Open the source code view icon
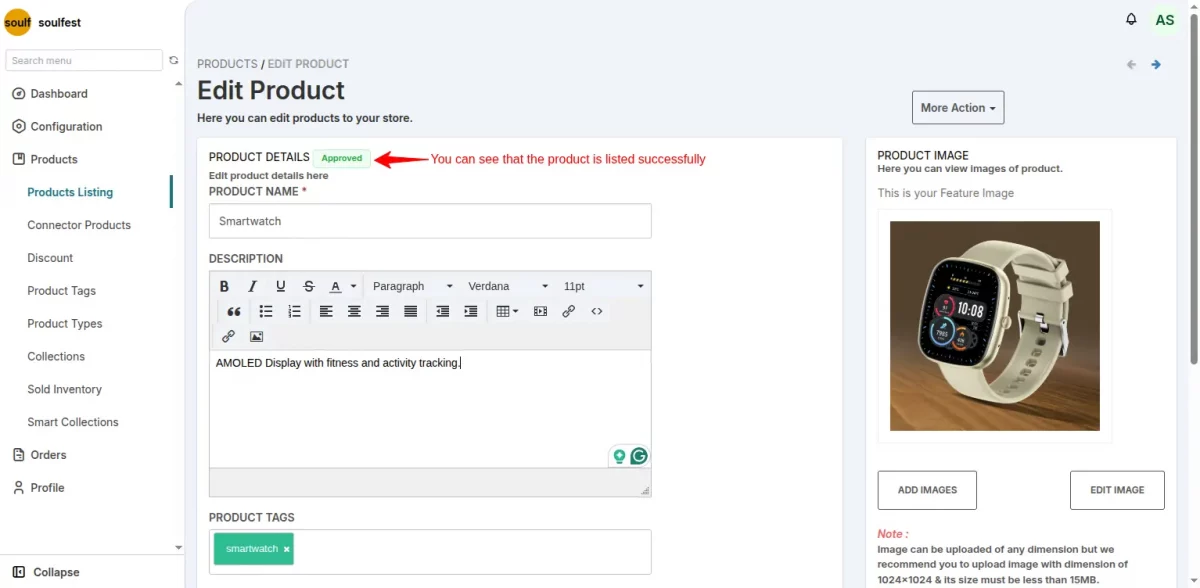Screen dimensions: 1200x588 coord(597,311)
